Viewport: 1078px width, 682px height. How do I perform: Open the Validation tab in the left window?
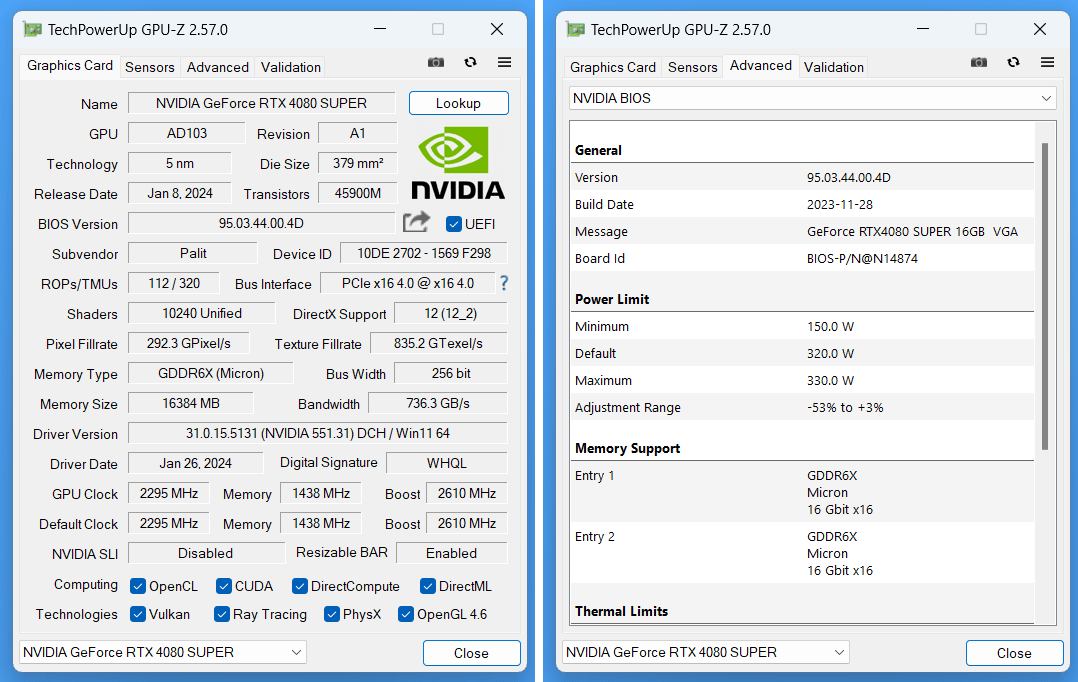click(291, 67)
